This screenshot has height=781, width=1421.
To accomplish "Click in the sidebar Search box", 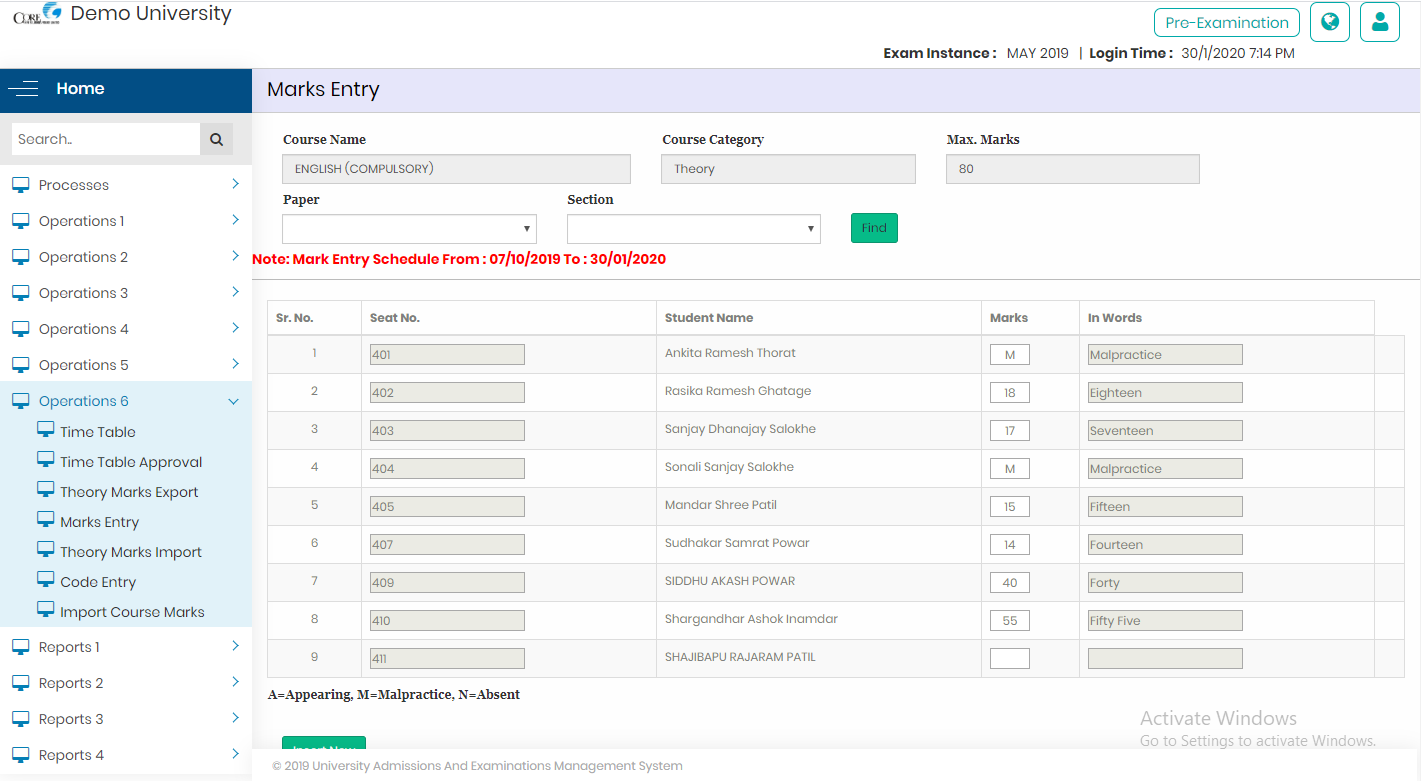I will pos(105,139).
